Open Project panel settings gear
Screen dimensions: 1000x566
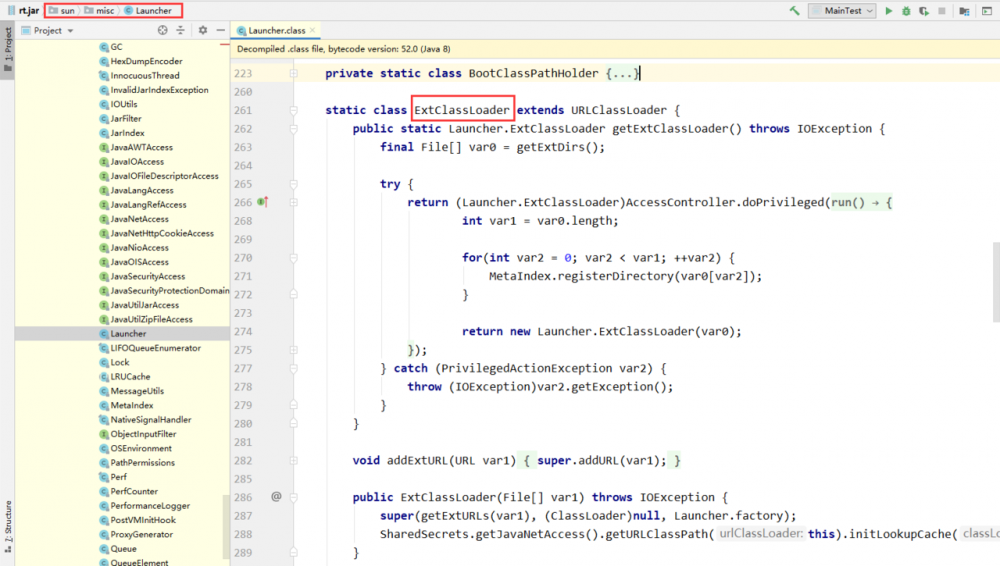(203, 30)
